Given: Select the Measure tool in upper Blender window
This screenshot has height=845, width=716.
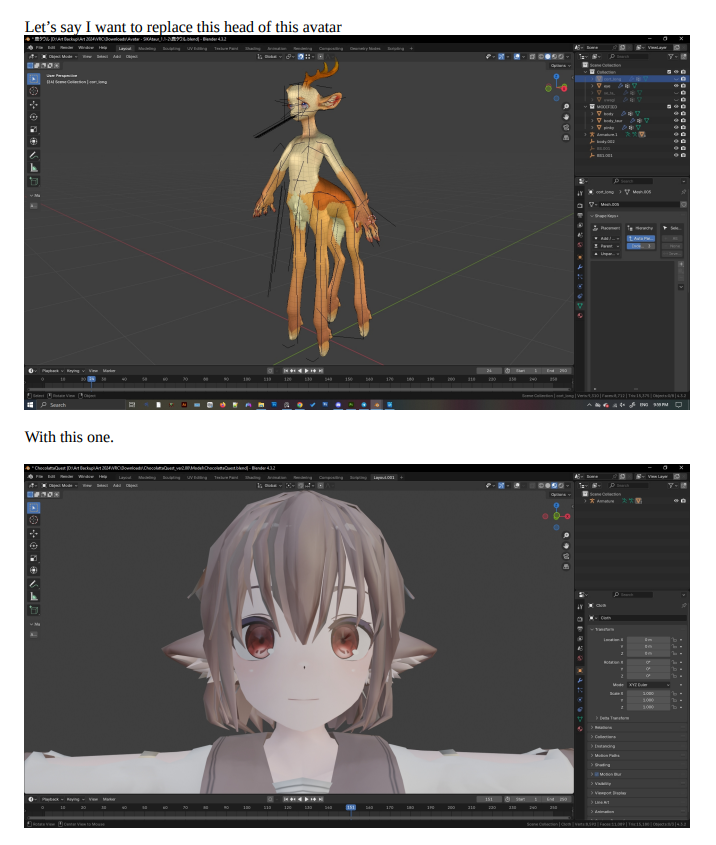Looking at the screenshot, I should click(x=33, y=168).
